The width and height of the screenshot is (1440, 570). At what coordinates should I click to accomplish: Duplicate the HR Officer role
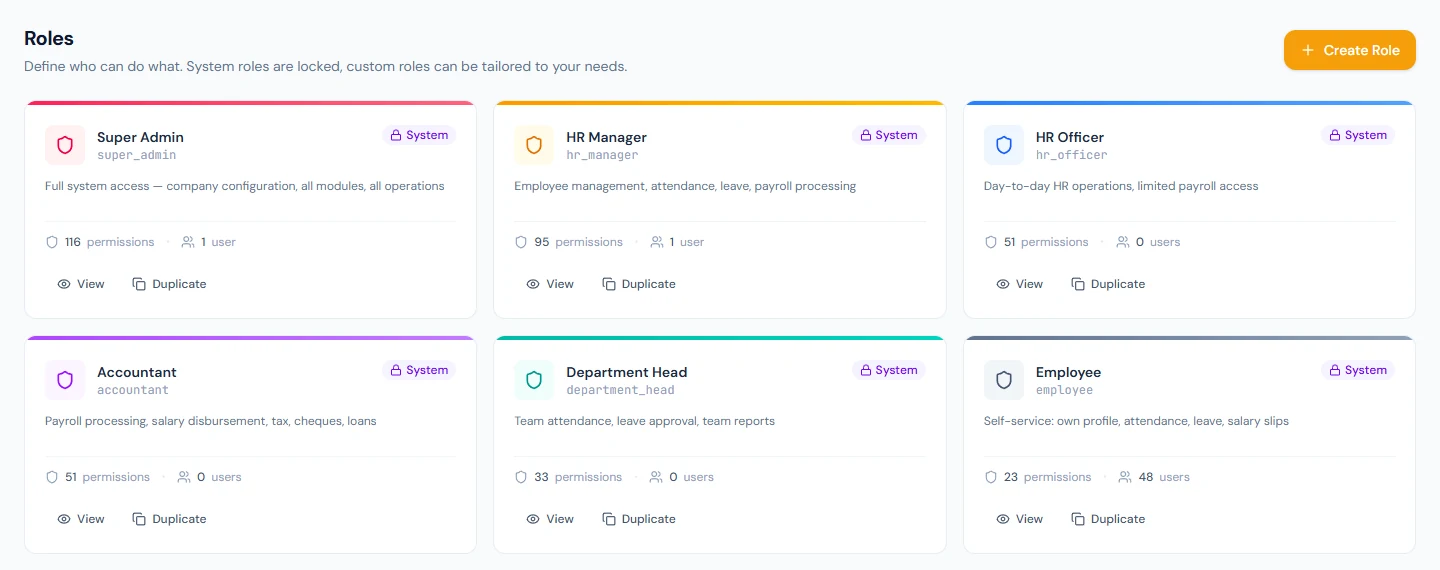tap(1108, 284)
